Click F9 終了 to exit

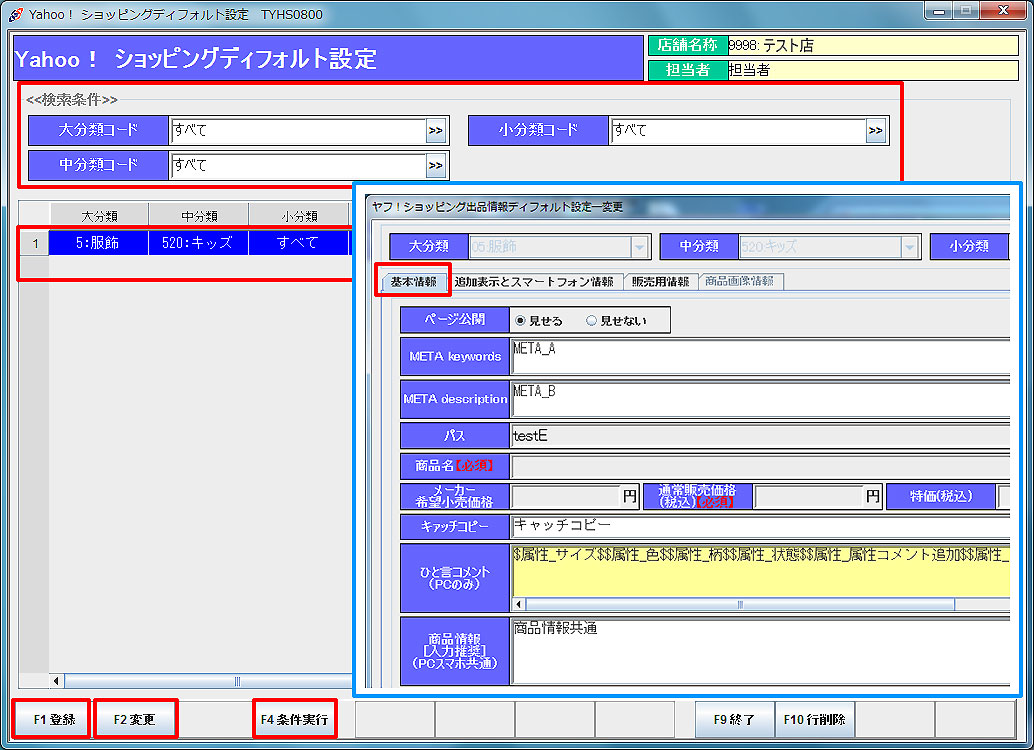tap(734, 719)
